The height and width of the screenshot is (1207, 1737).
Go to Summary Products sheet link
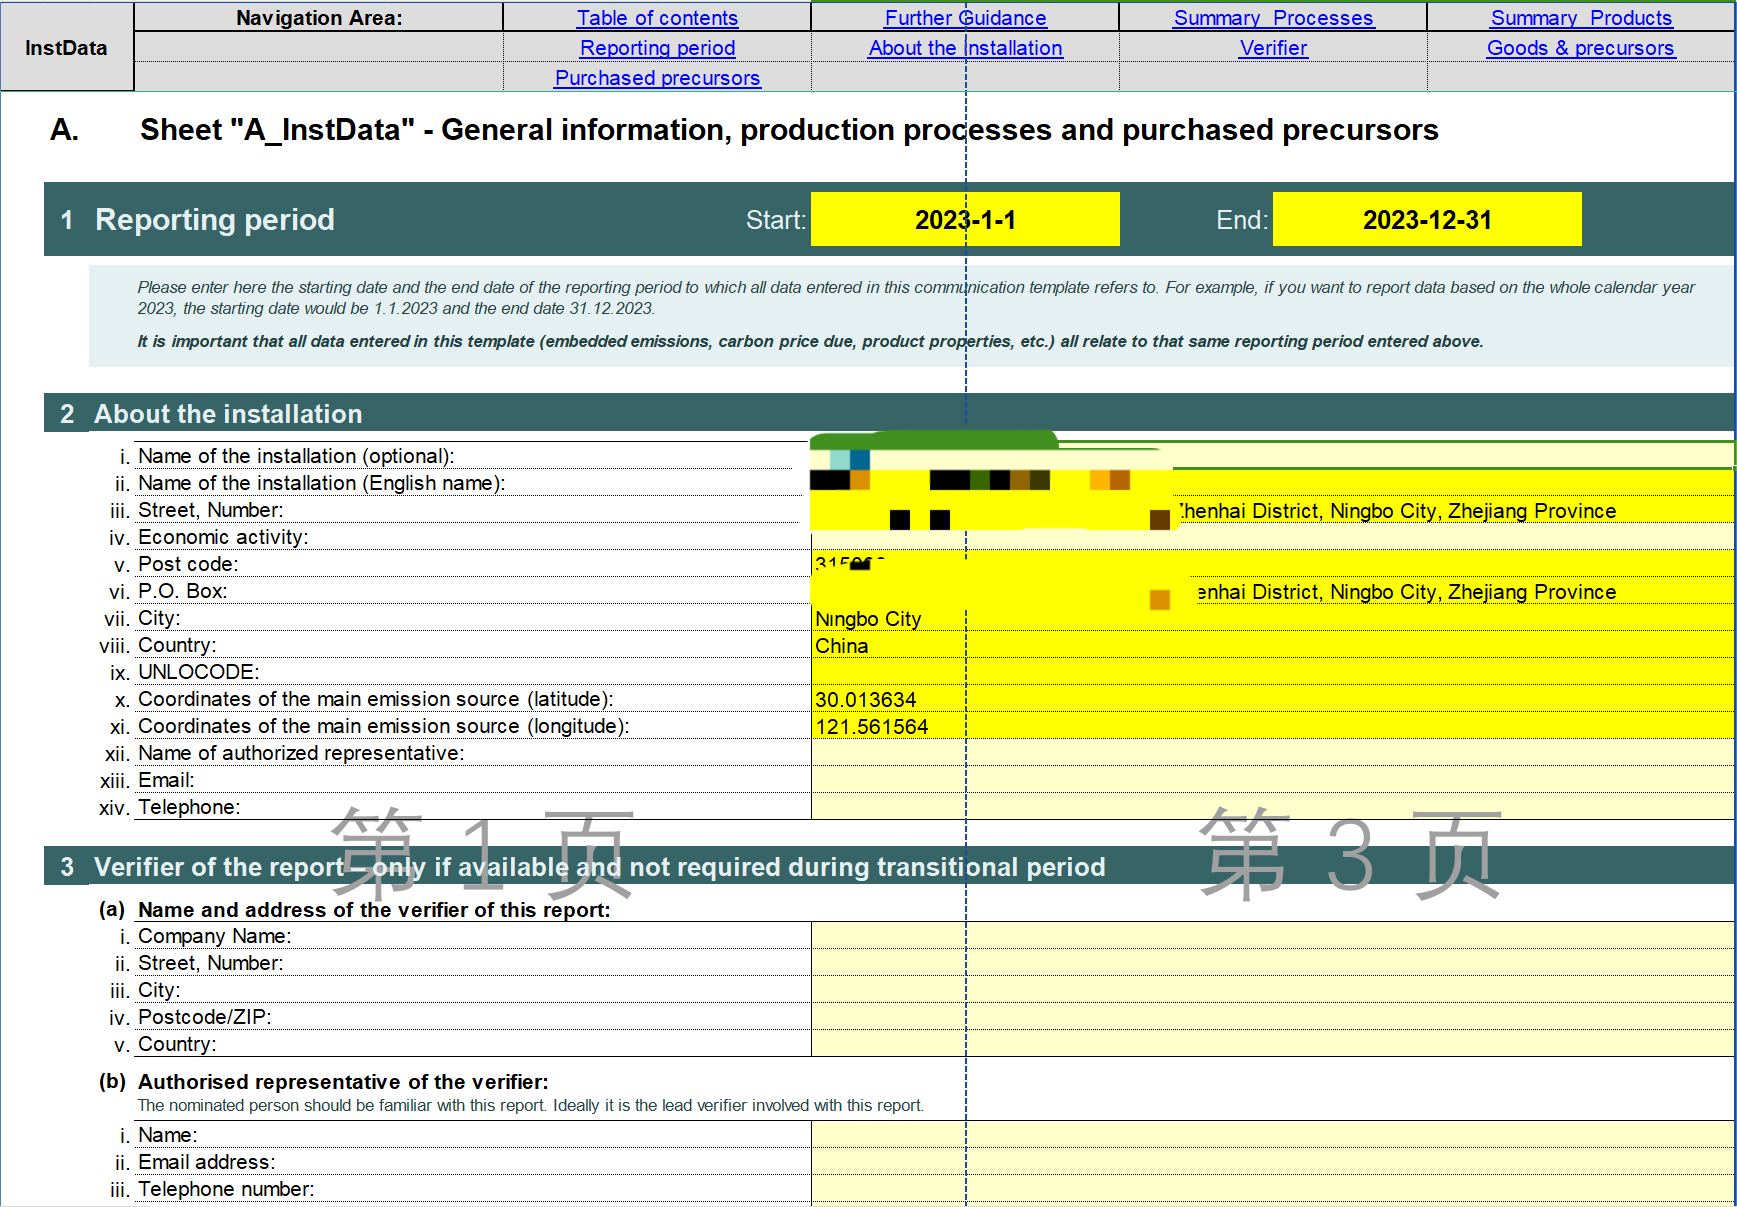tap(1581, 18)
